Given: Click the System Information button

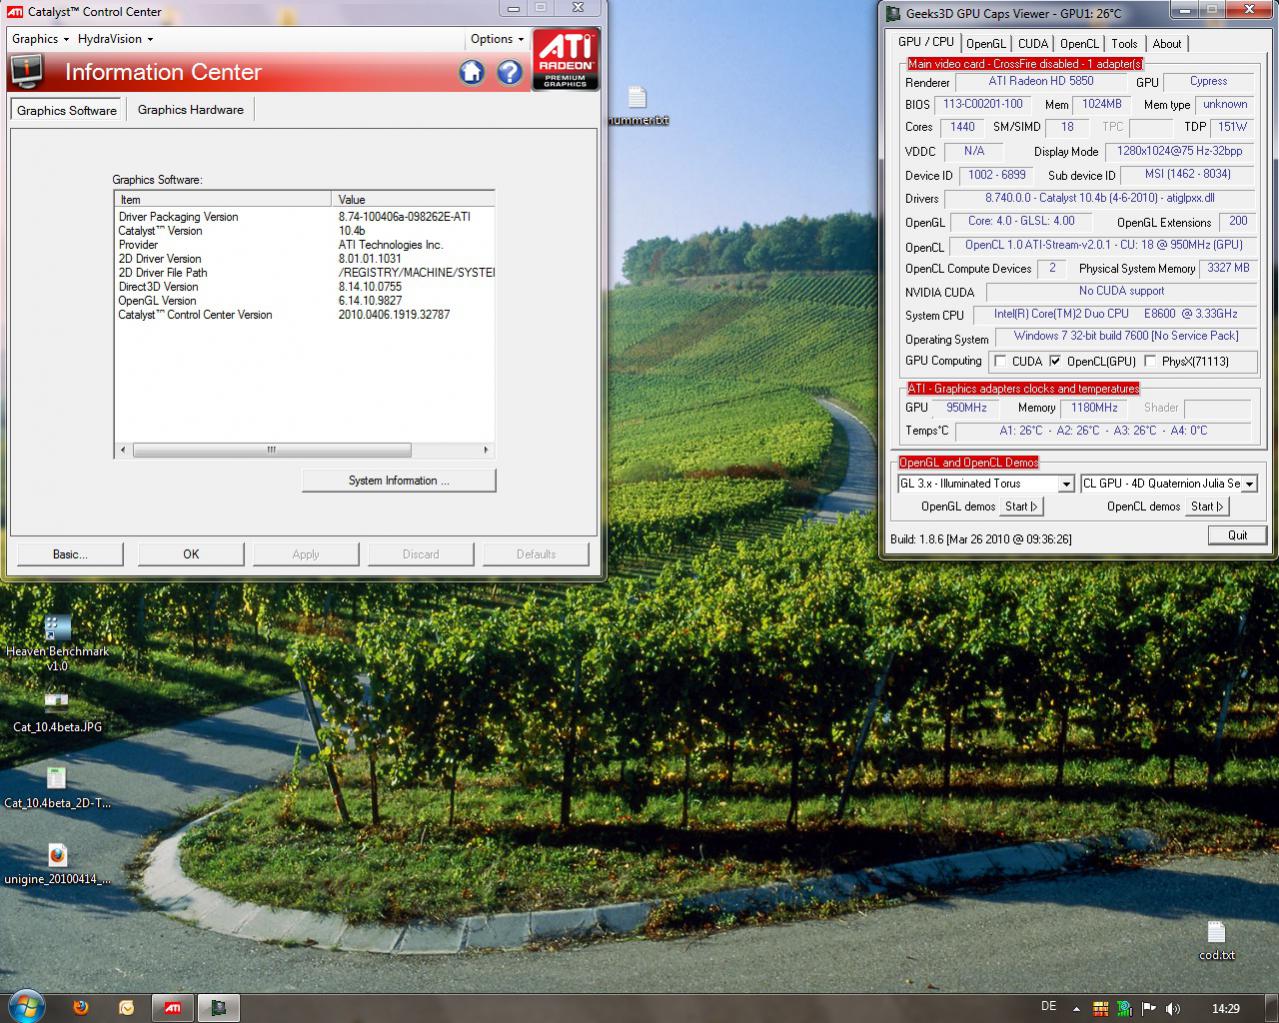Looking at the screenshot, I should pos(399,481).
